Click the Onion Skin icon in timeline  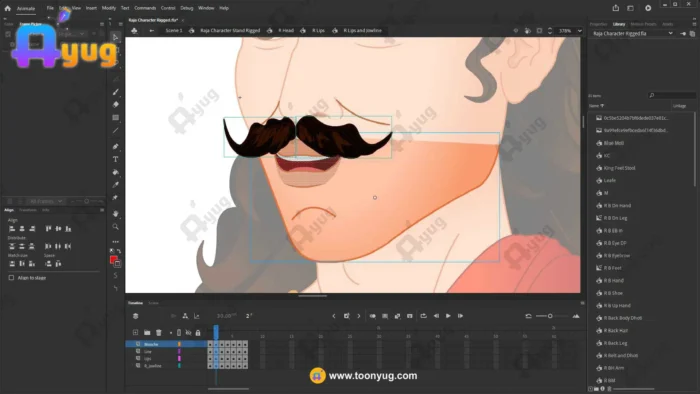point(372,316)
